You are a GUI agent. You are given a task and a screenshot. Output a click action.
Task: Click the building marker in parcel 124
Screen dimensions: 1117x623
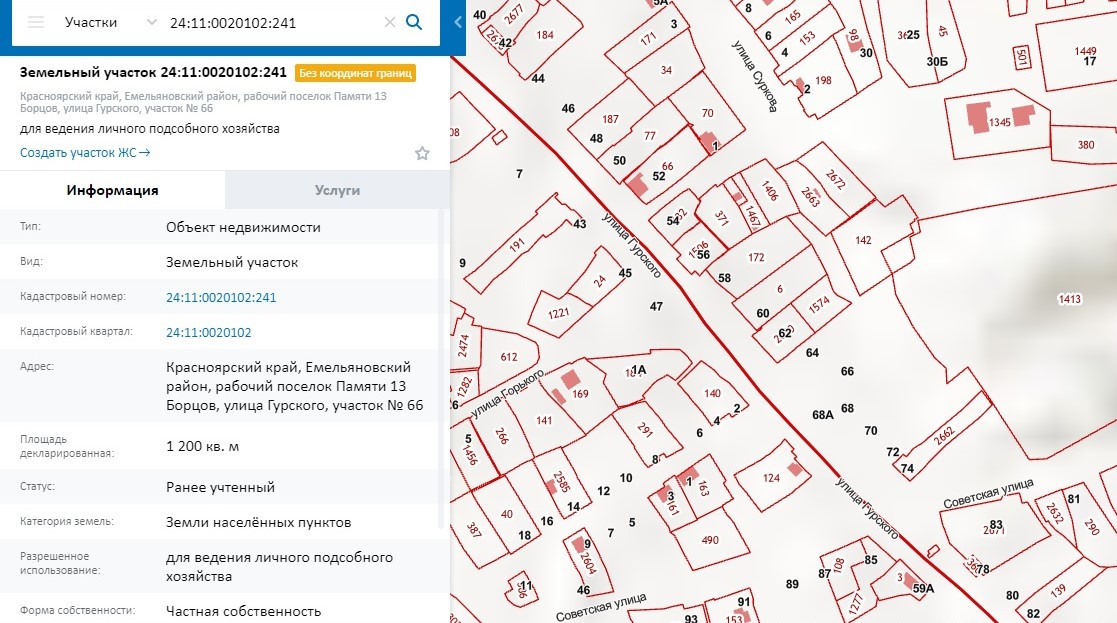coord(795,468)
